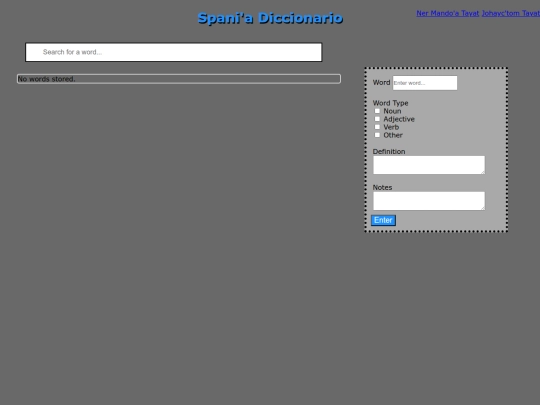Click the 'Word' label beside the input

pos(381,83)
